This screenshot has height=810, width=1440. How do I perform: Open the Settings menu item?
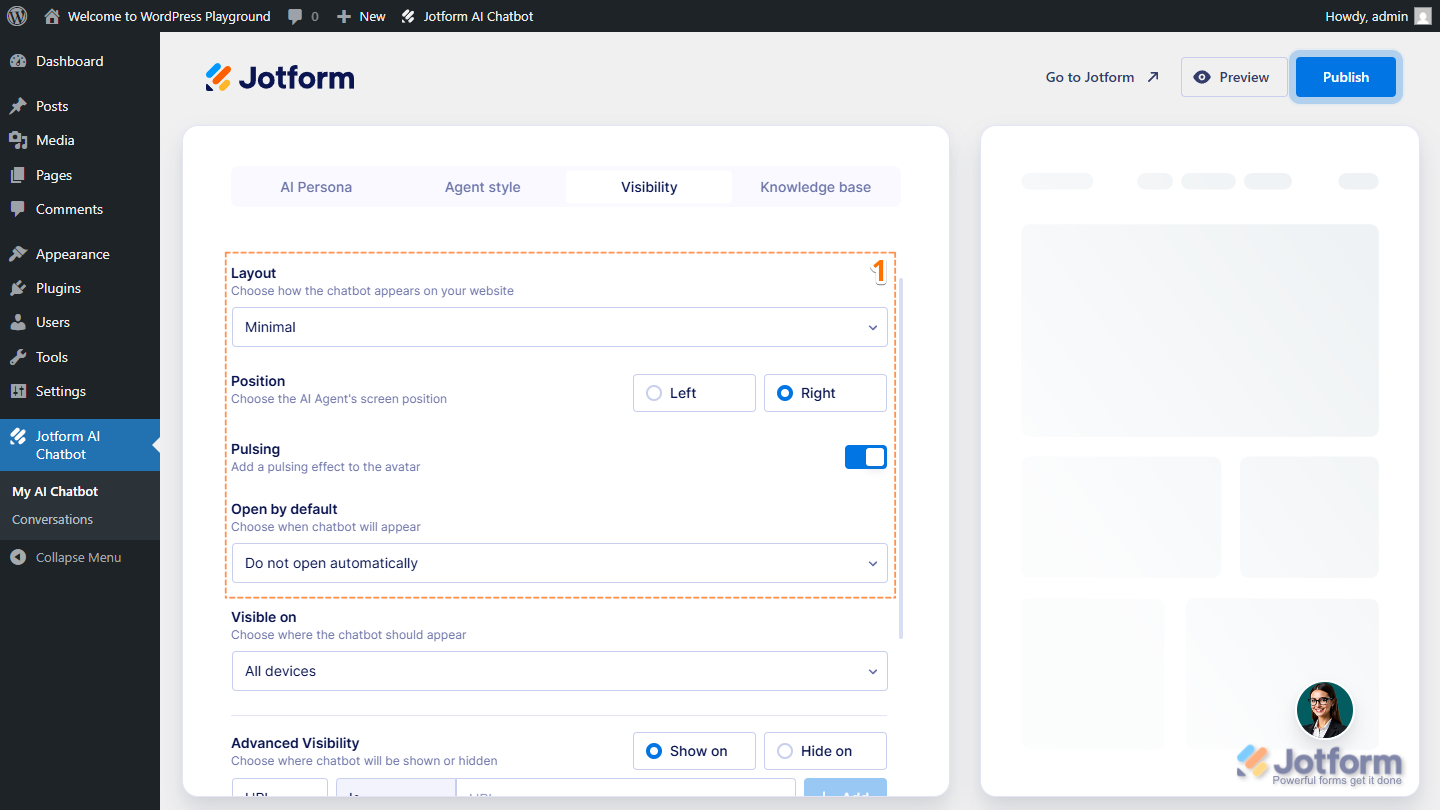80,391
